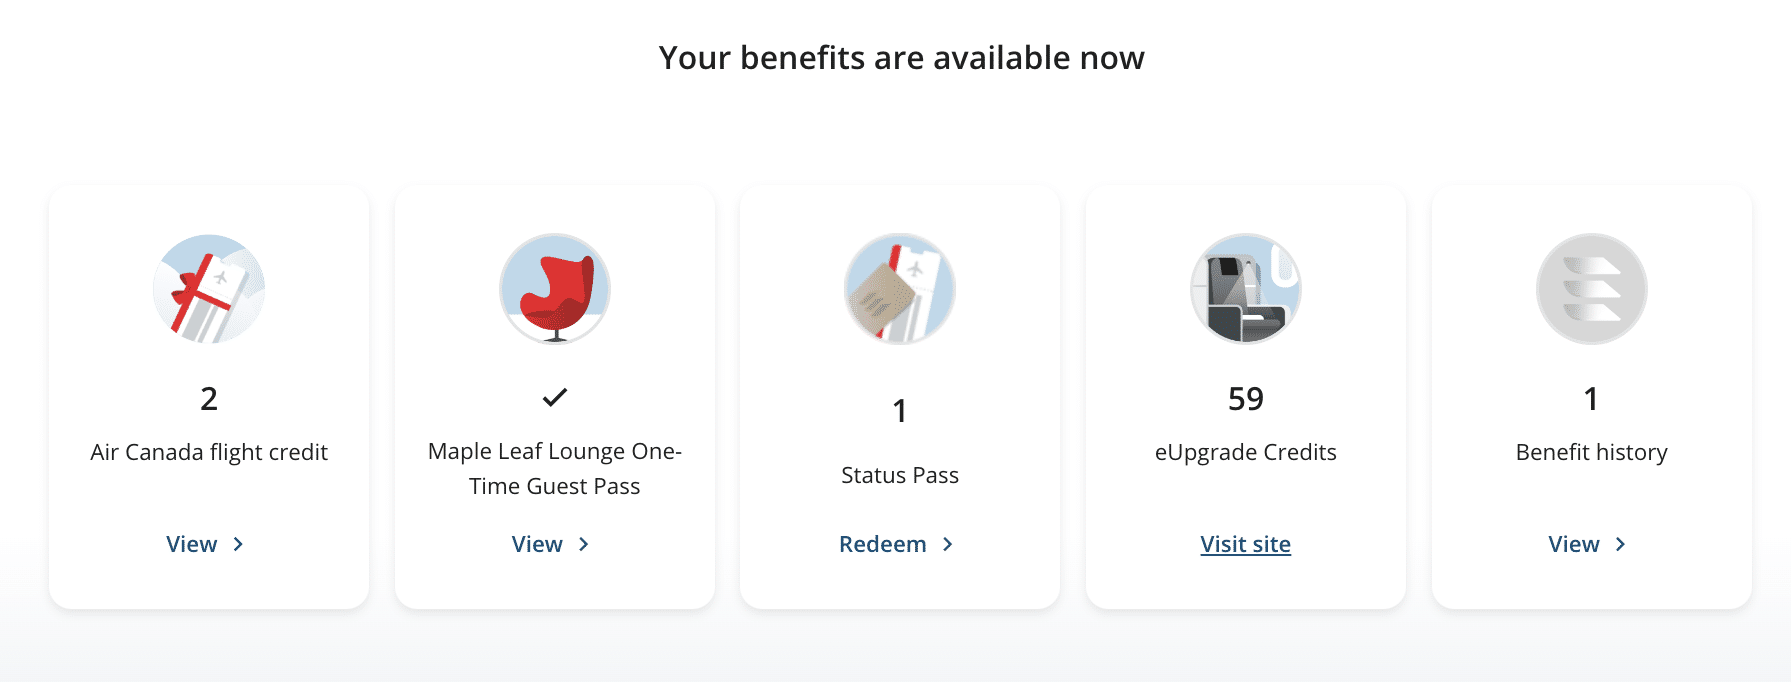Screen dimensions: 1791x682
Task: Click the eUpgrade Credits seat icon
Action: [x=1246, y=289]
